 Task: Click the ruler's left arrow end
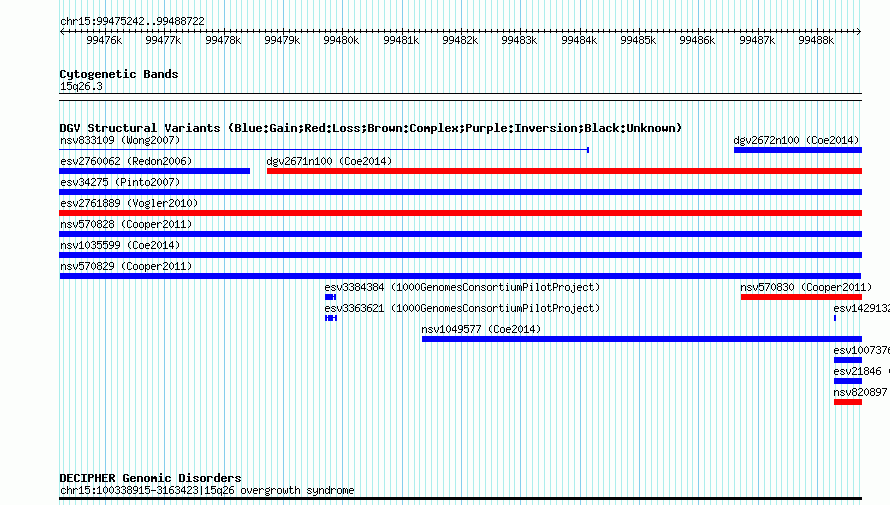[62, 31]
